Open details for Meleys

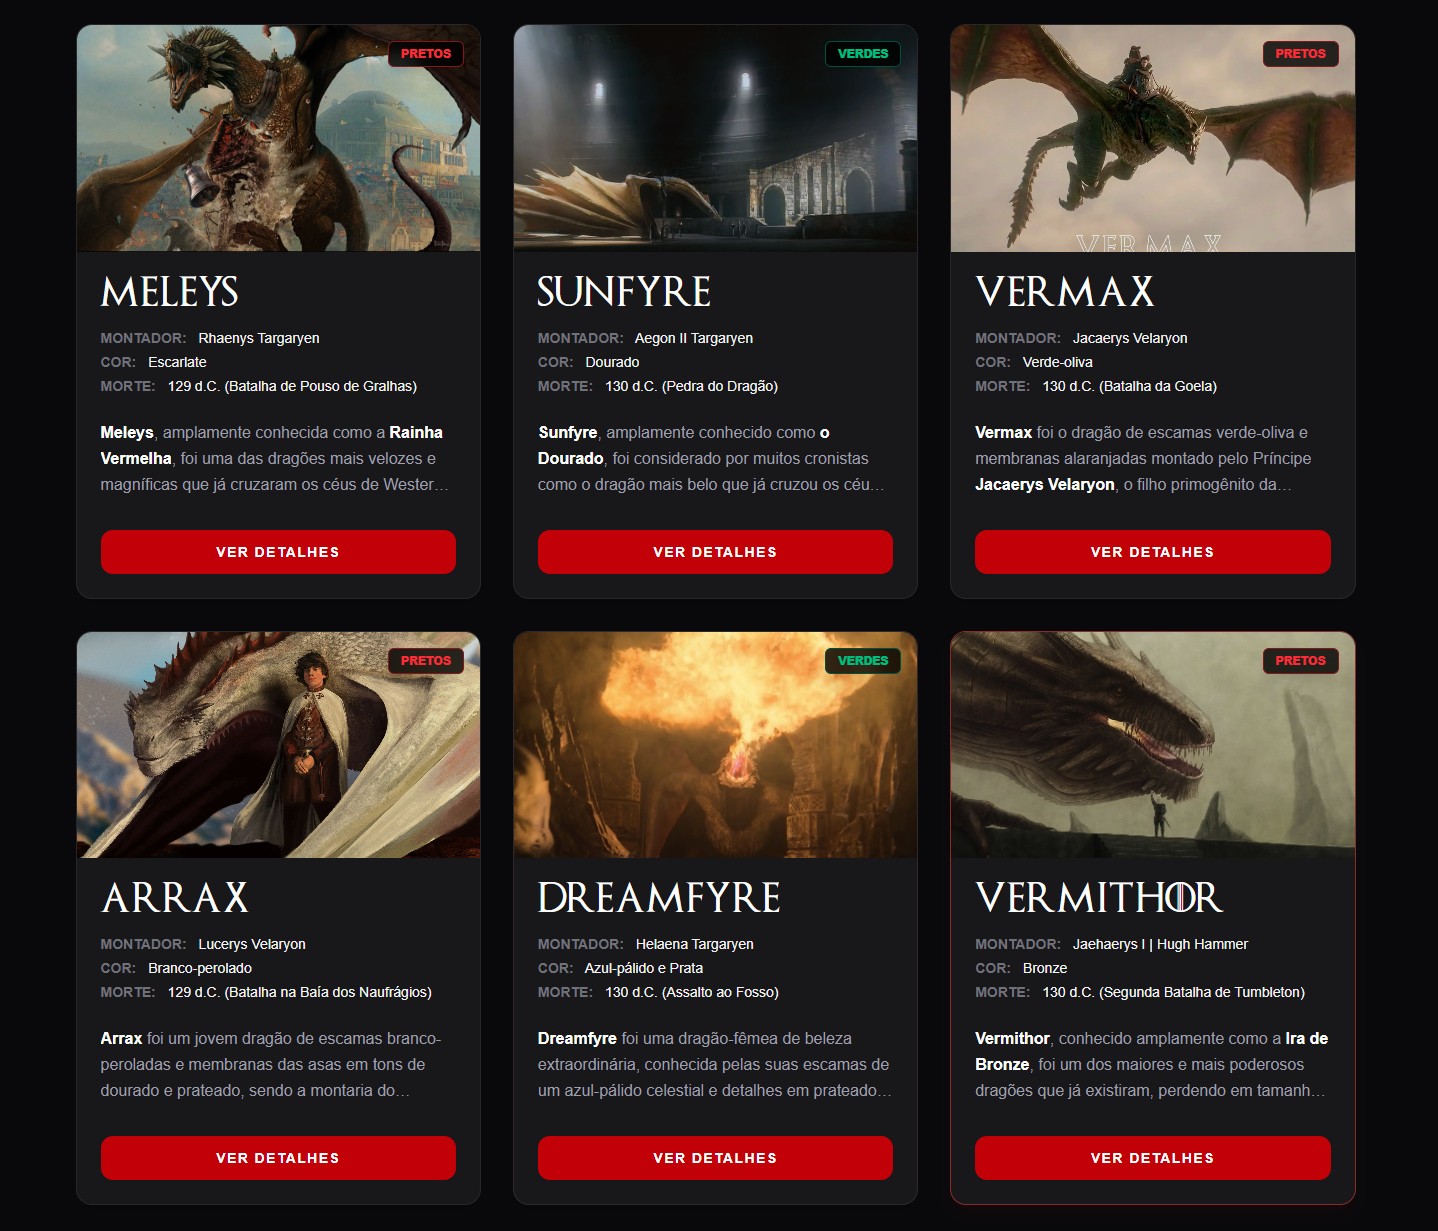tap(278, 552)
